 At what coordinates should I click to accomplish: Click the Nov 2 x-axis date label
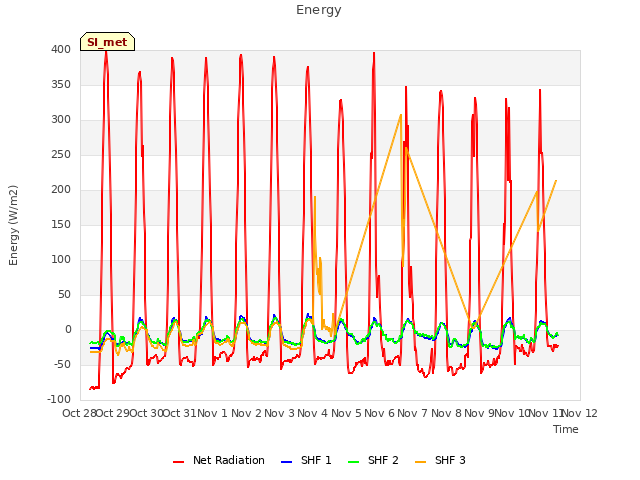click(246, 413)
